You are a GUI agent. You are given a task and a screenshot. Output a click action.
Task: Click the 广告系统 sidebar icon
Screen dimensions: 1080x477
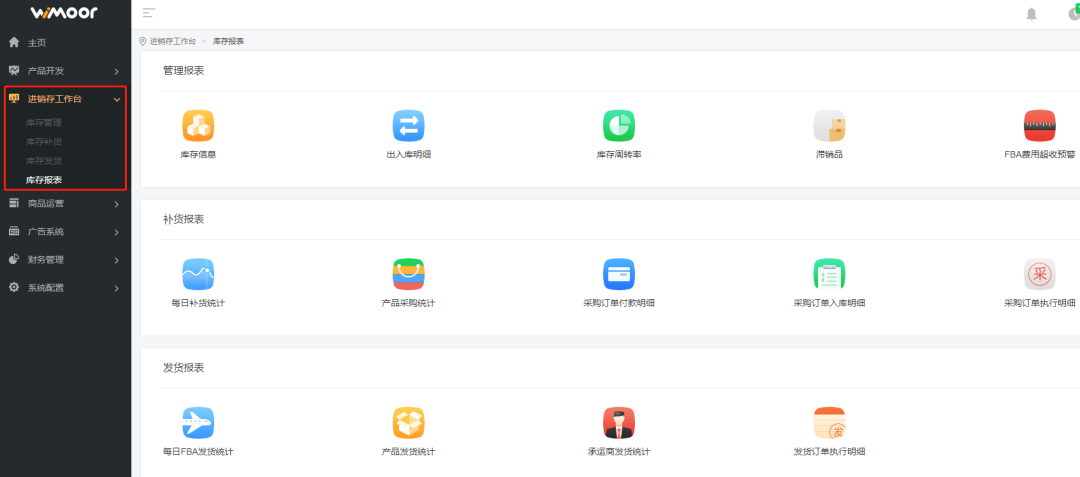point(14,231)
